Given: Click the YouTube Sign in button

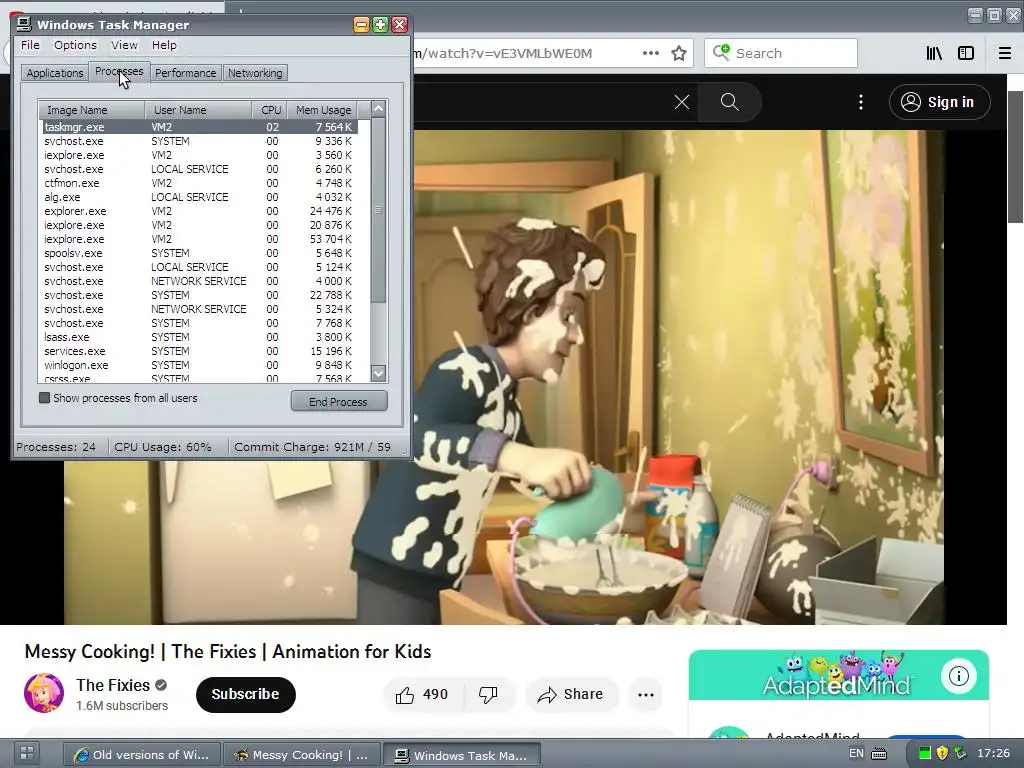Looking at the screenshot, I should point(940,102).
